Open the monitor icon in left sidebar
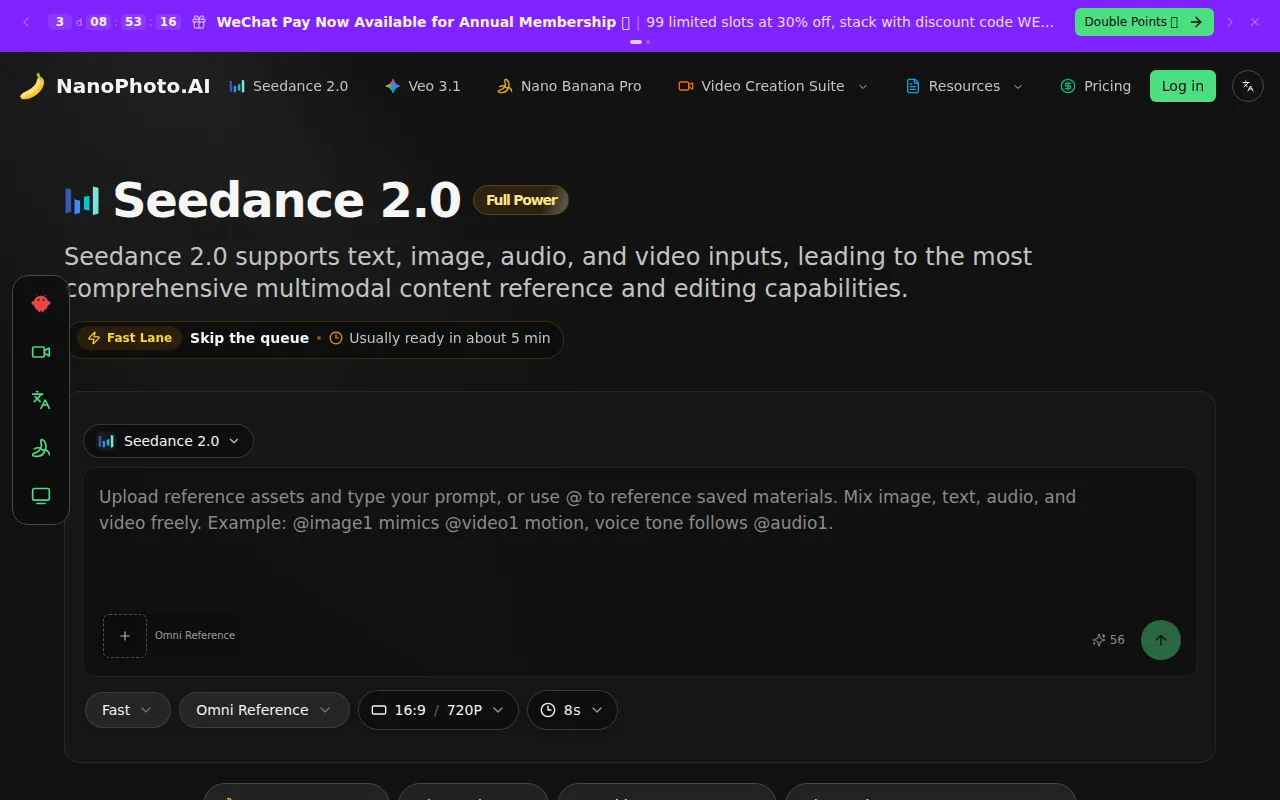Screen dimensions: 1280x800 (41, 496)
